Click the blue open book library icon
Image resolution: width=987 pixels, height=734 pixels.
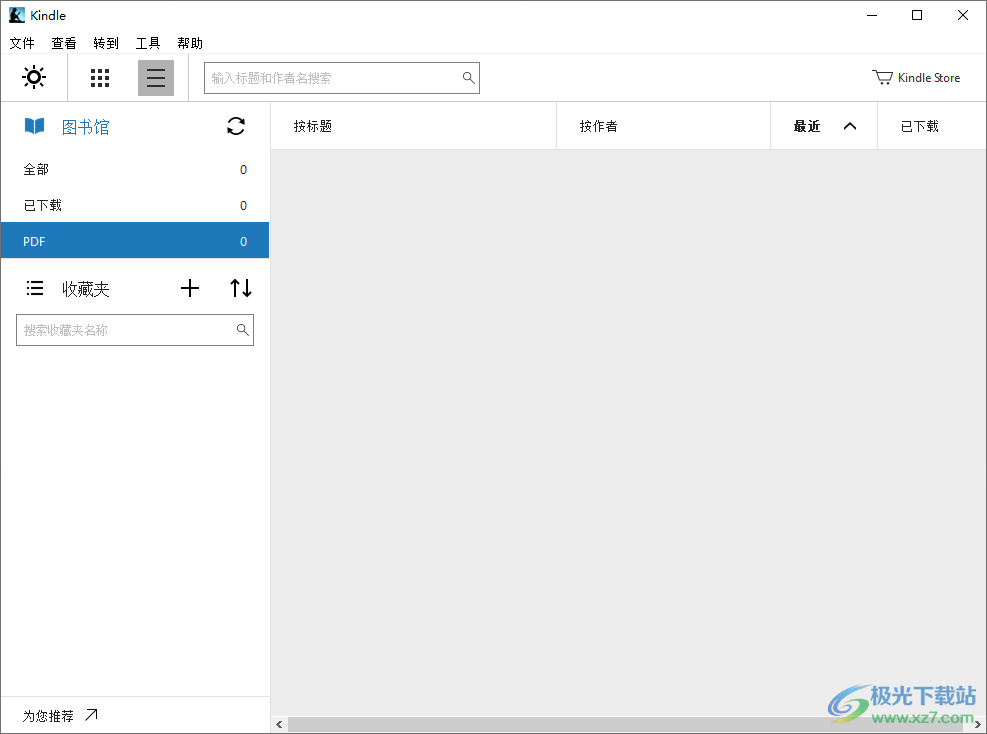pos(35,126)
